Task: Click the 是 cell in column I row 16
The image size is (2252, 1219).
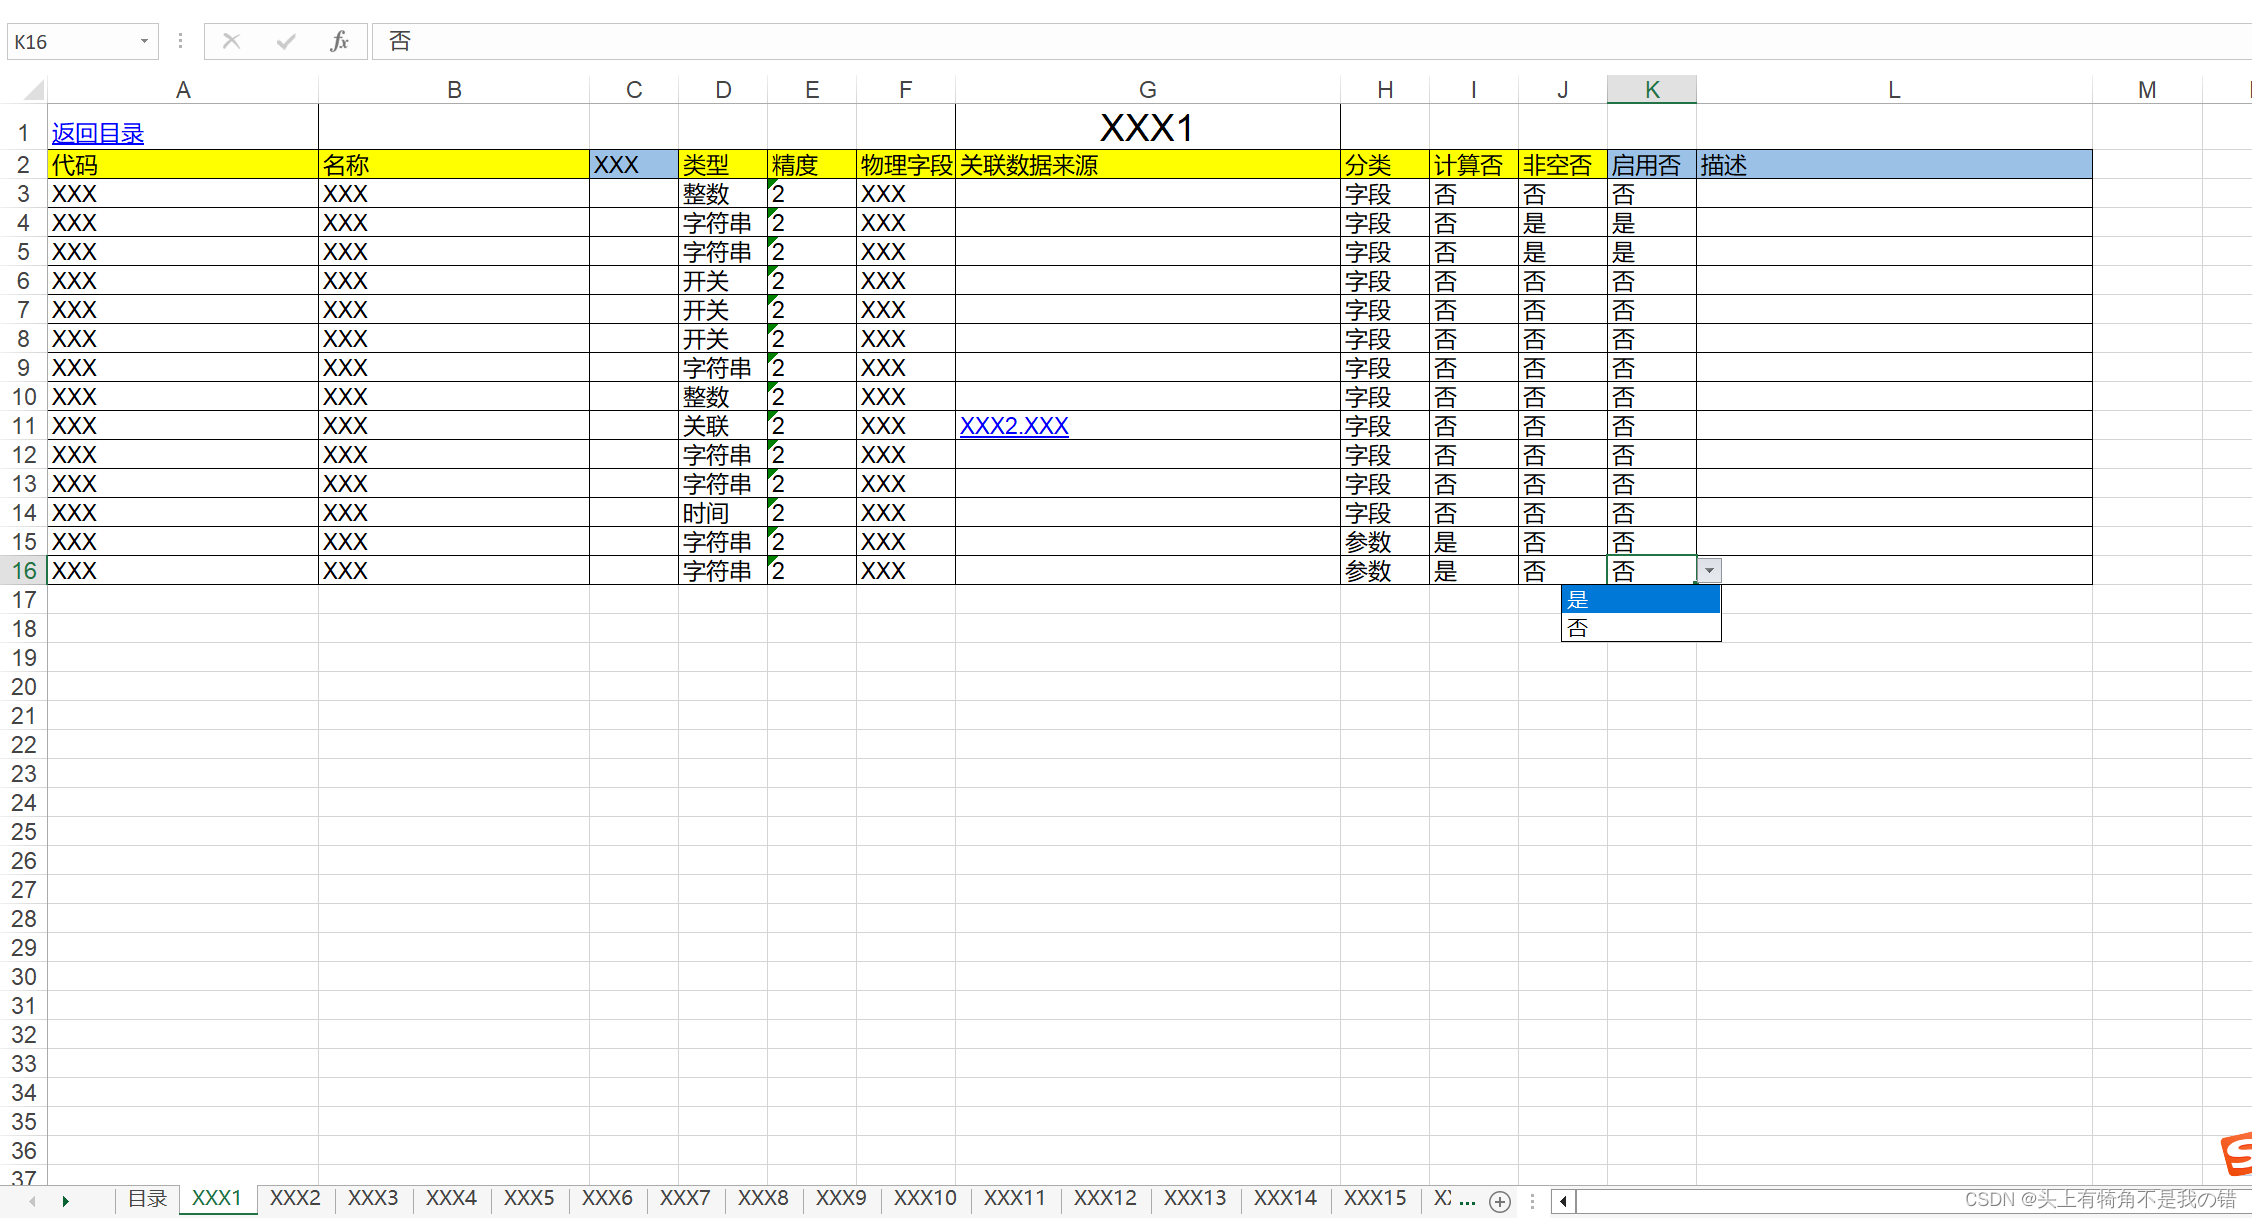Action: point(1474,570)
